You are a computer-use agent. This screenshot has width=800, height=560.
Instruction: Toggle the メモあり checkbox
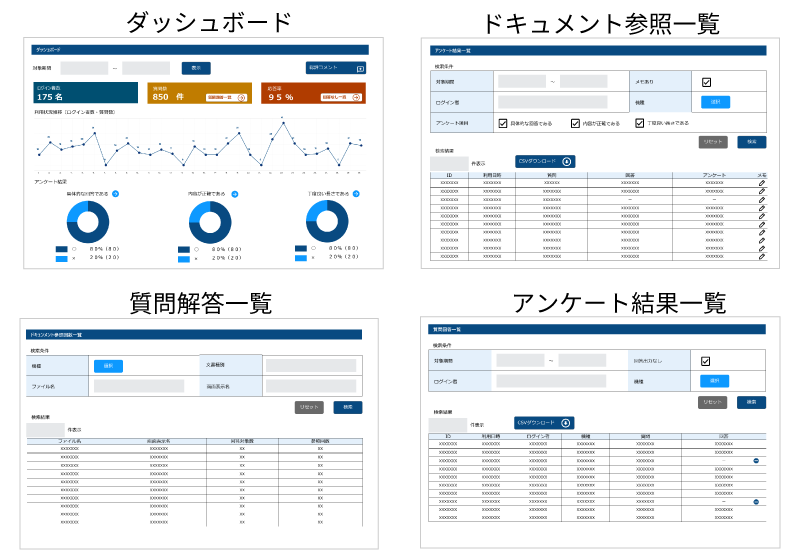click(x=706, y=82)
